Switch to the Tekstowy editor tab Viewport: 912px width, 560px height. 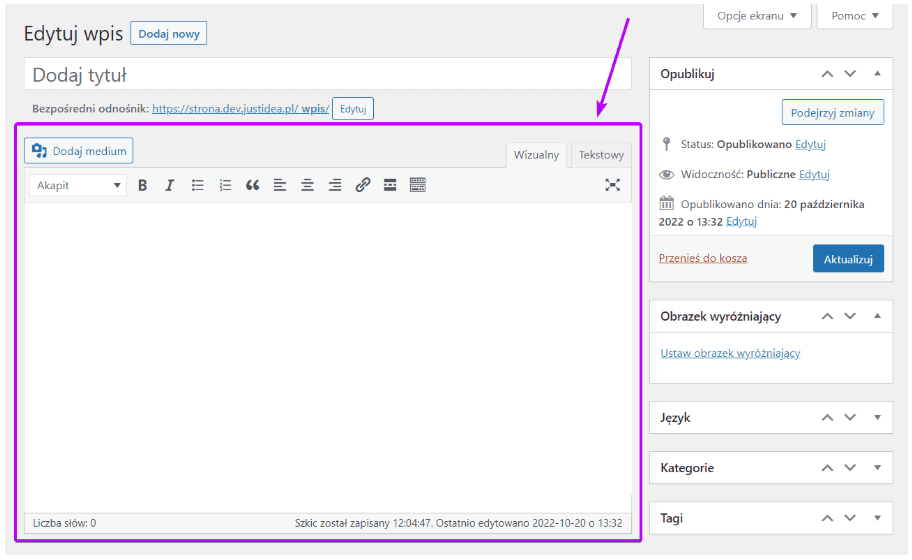[601, 155]
